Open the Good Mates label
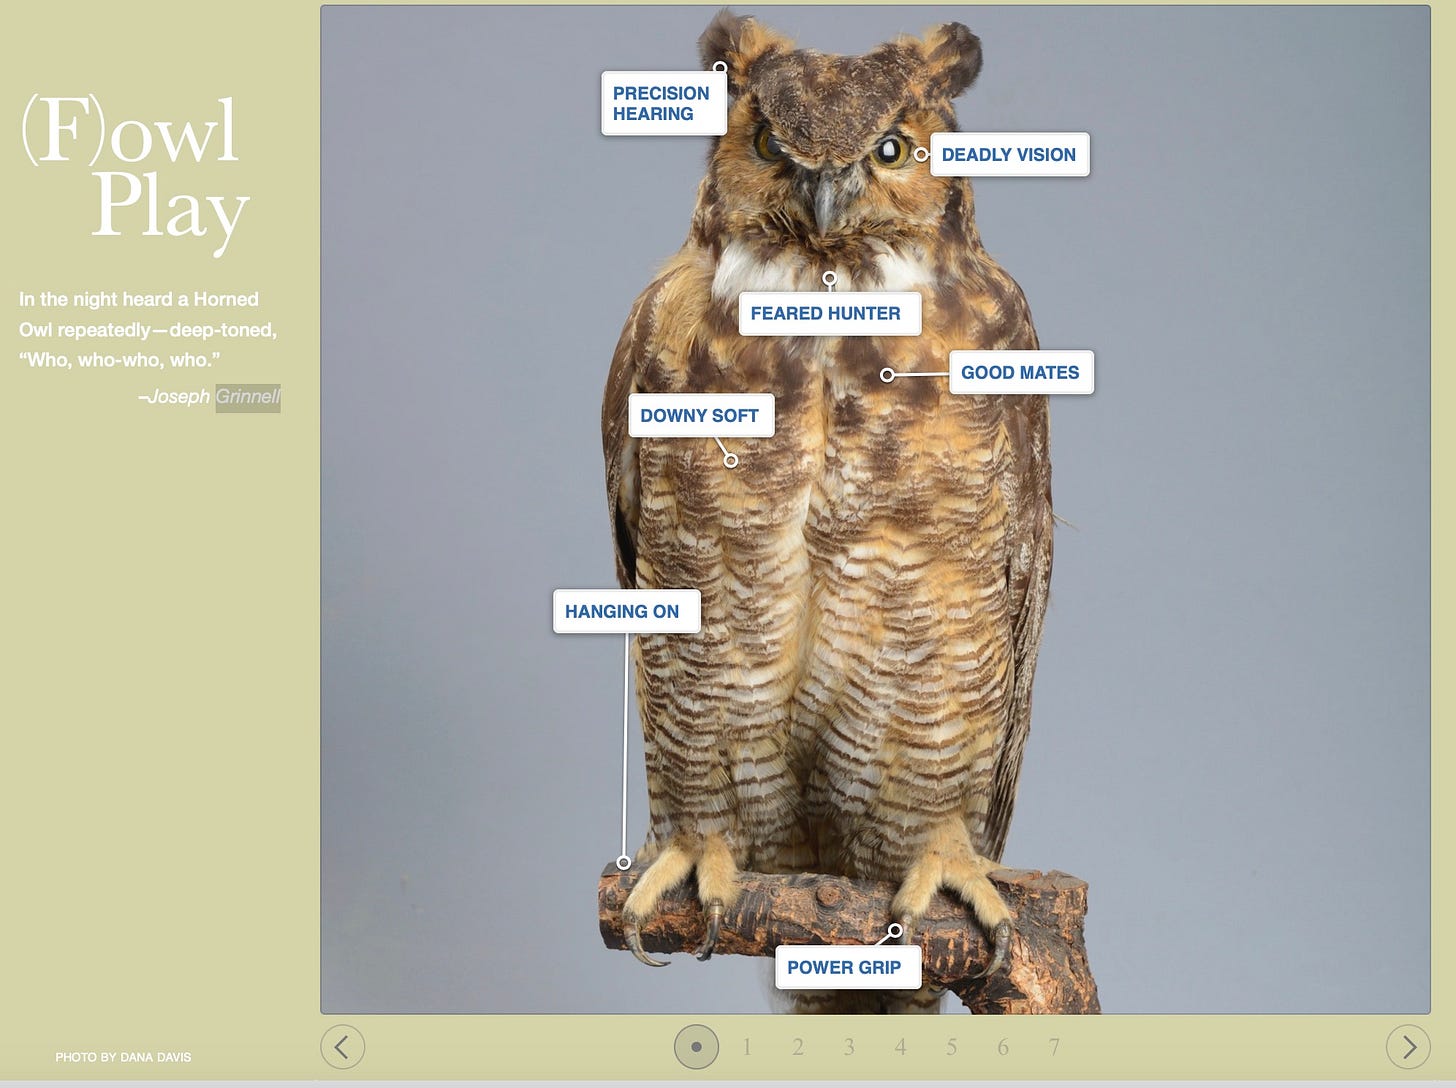1456x1088 pixels. [x=1021, y=372]
